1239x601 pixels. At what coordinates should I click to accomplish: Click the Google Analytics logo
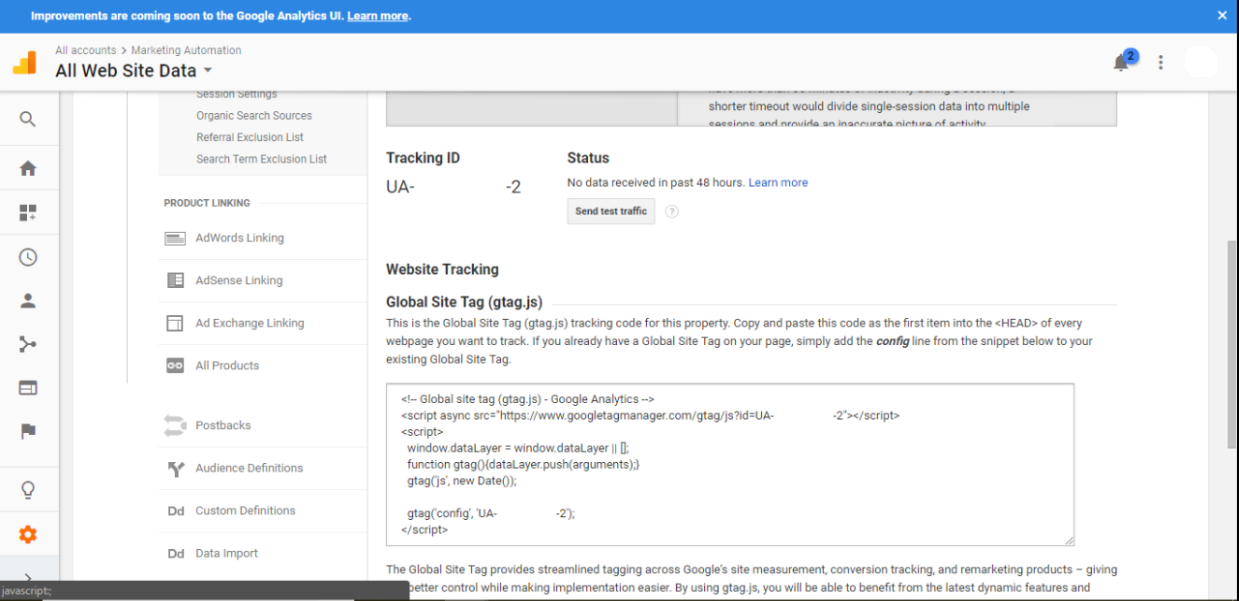[24, 62]
